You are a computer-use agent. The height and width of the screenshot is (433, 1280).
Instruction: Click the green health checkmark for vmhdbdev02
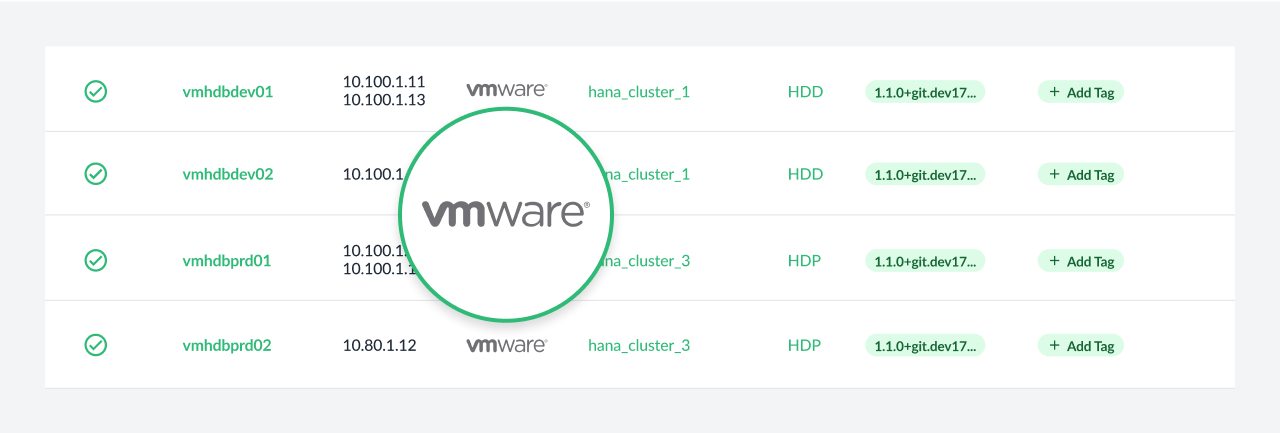pyautogui.click(x=95, y=174)
